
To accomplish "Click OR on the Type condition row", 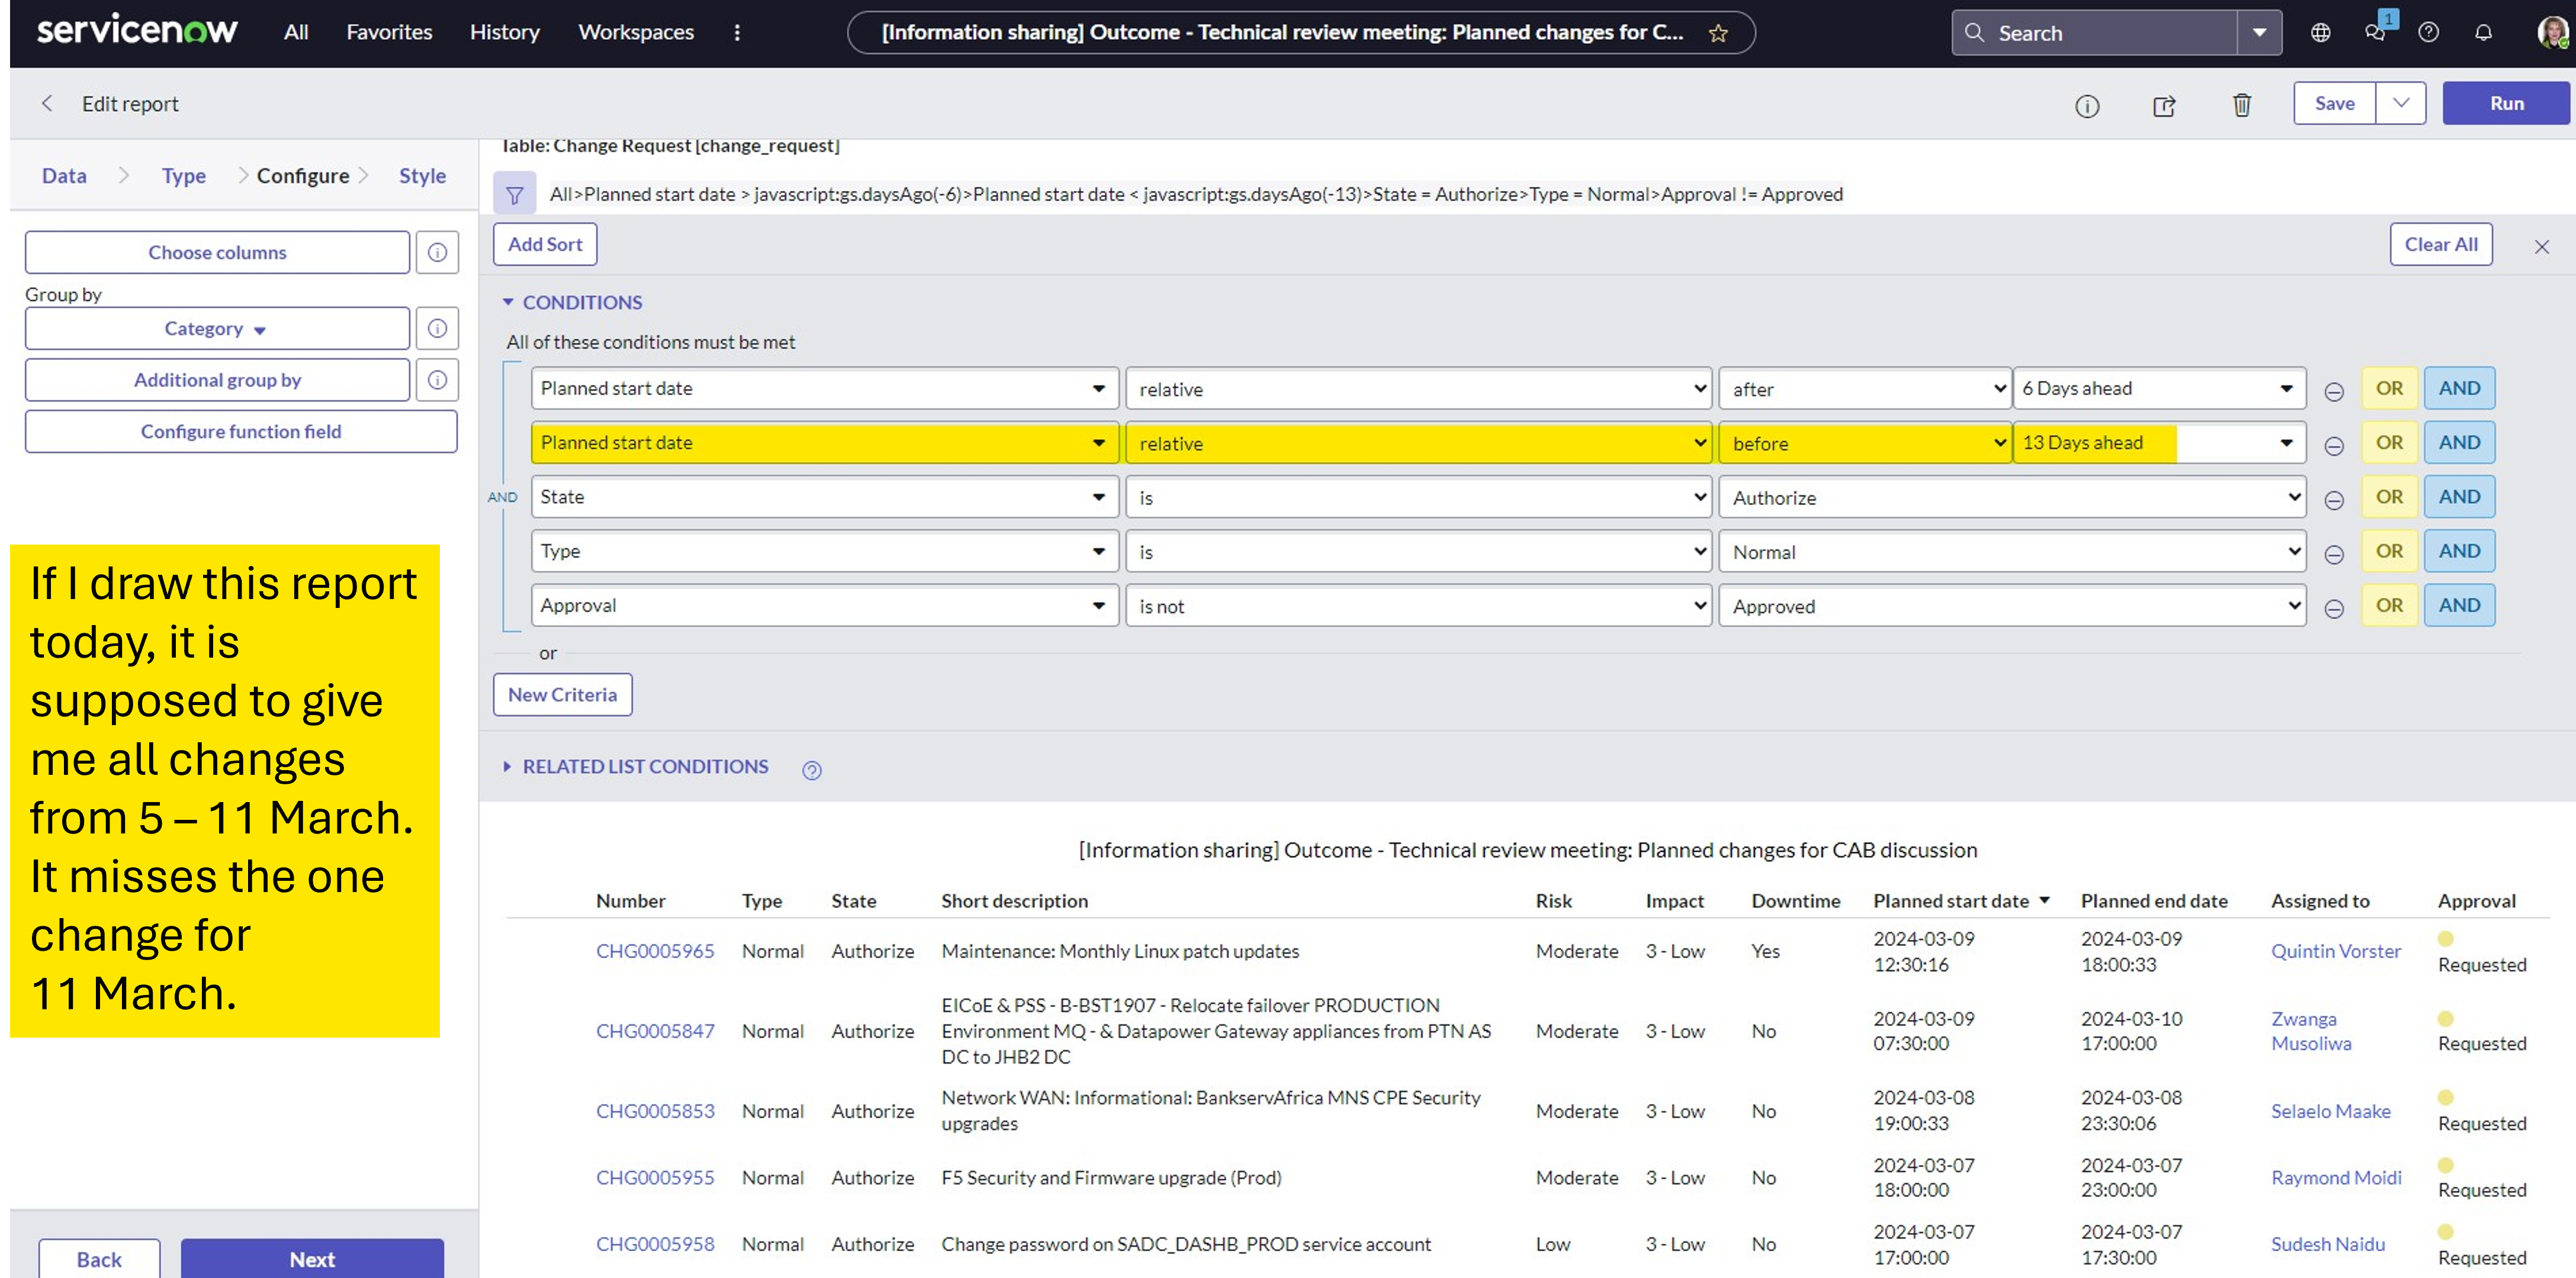I will 2389,551.
